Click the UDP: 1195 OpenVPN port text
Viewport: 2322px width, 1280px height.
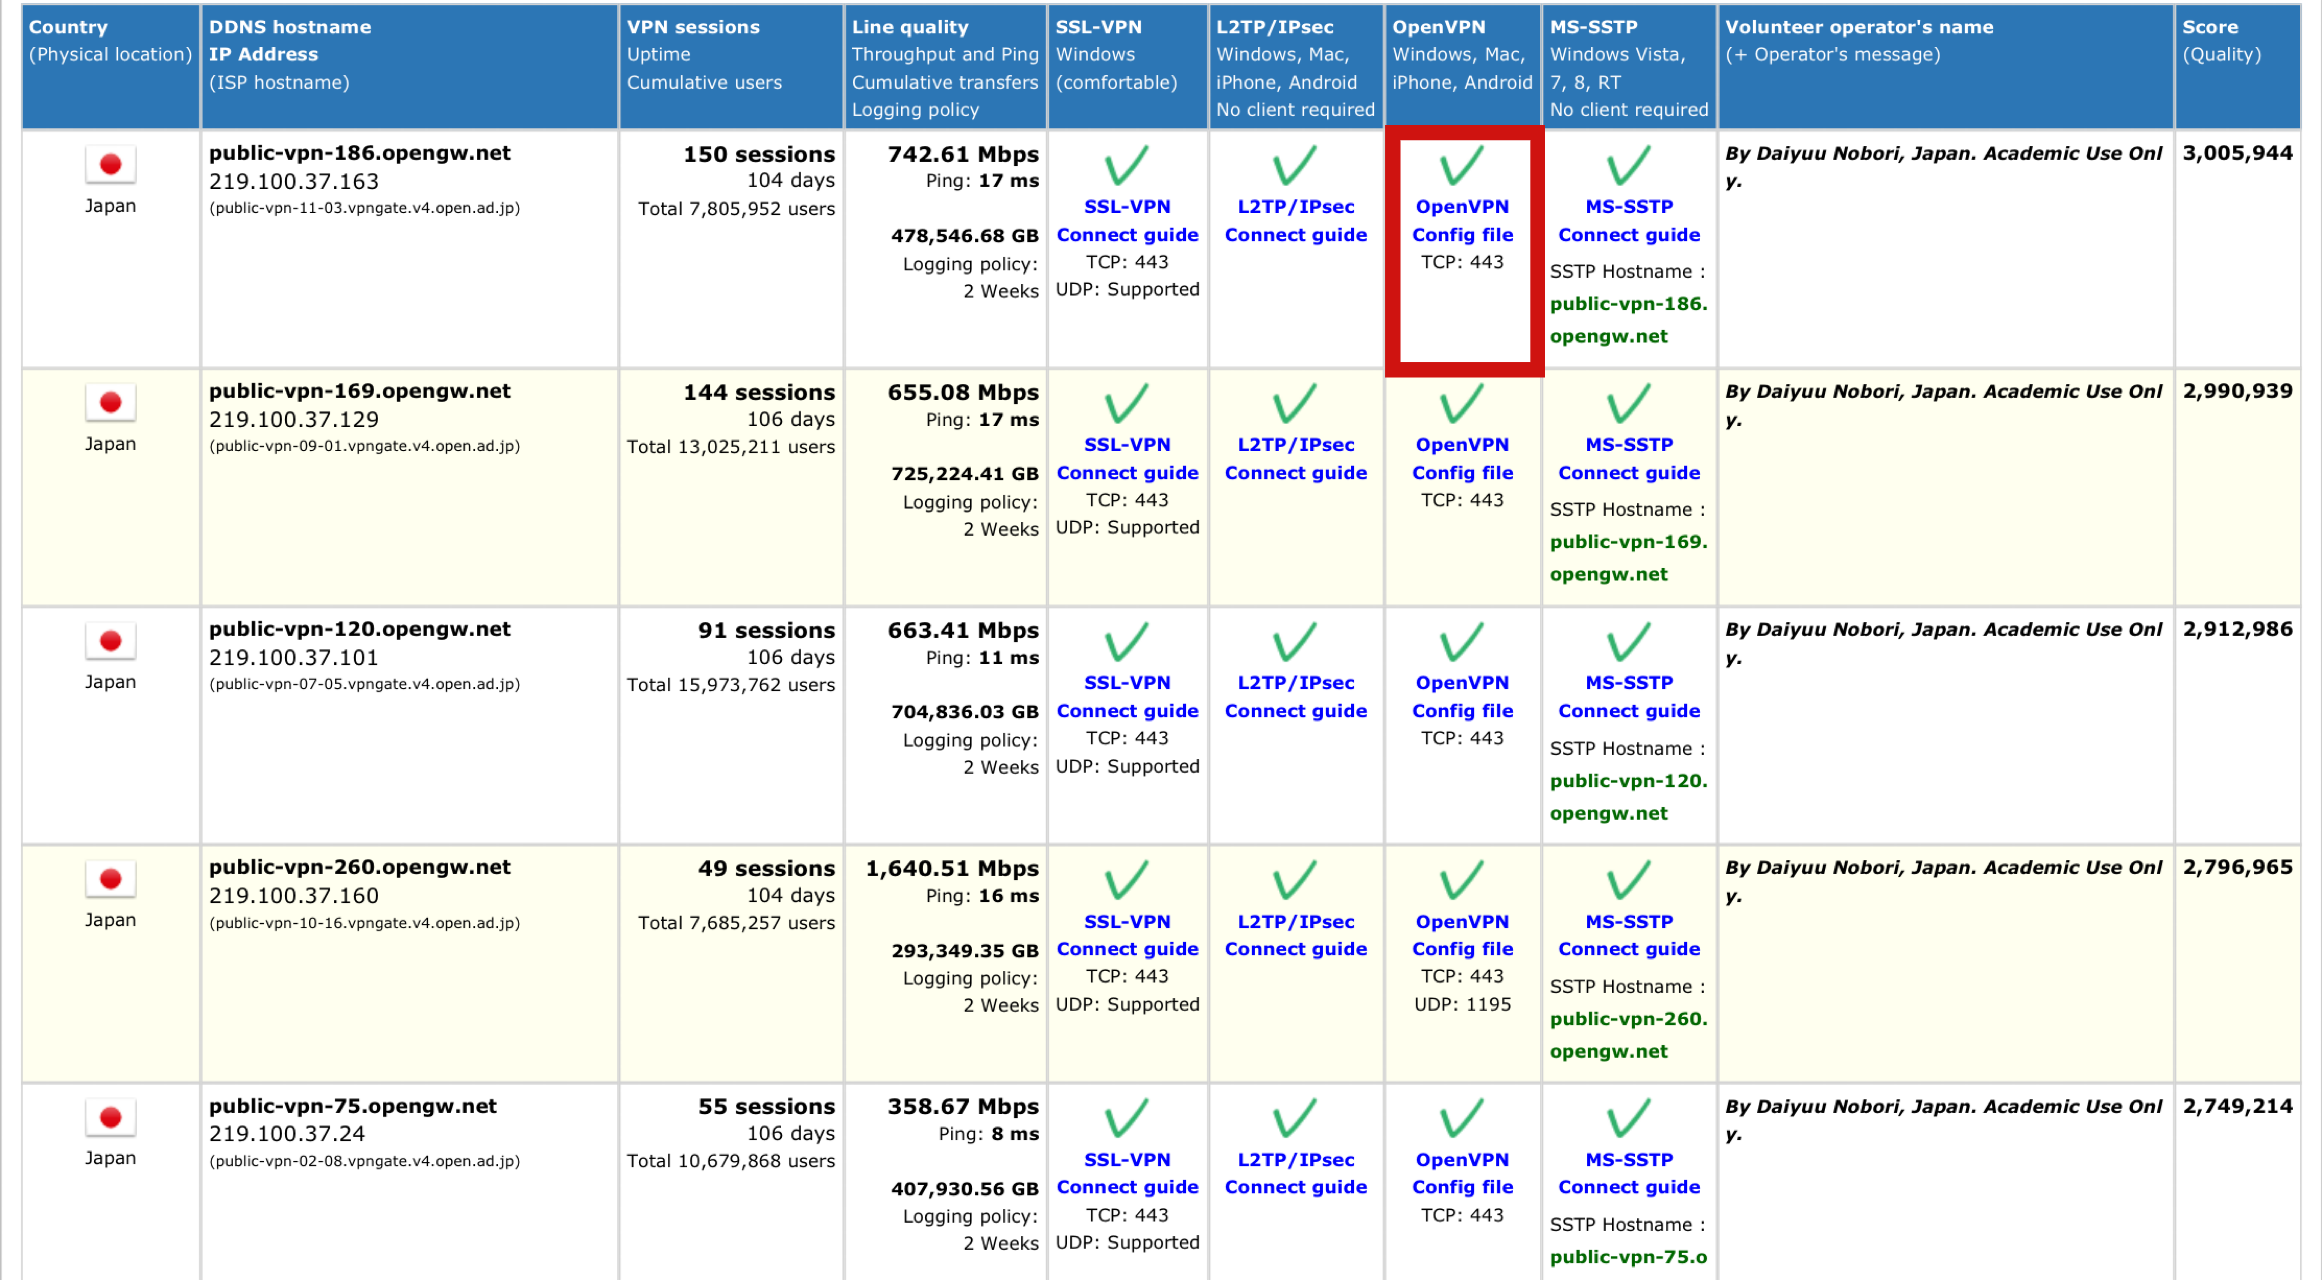[1462, 1004]
